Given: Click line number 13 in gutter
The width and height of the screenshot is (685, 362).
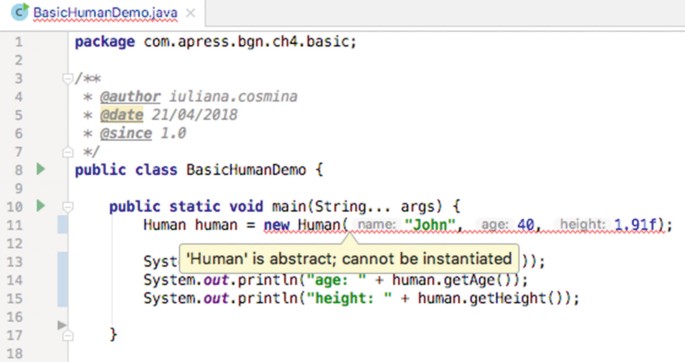Looking at the screenshot, I should pos(14,262).
